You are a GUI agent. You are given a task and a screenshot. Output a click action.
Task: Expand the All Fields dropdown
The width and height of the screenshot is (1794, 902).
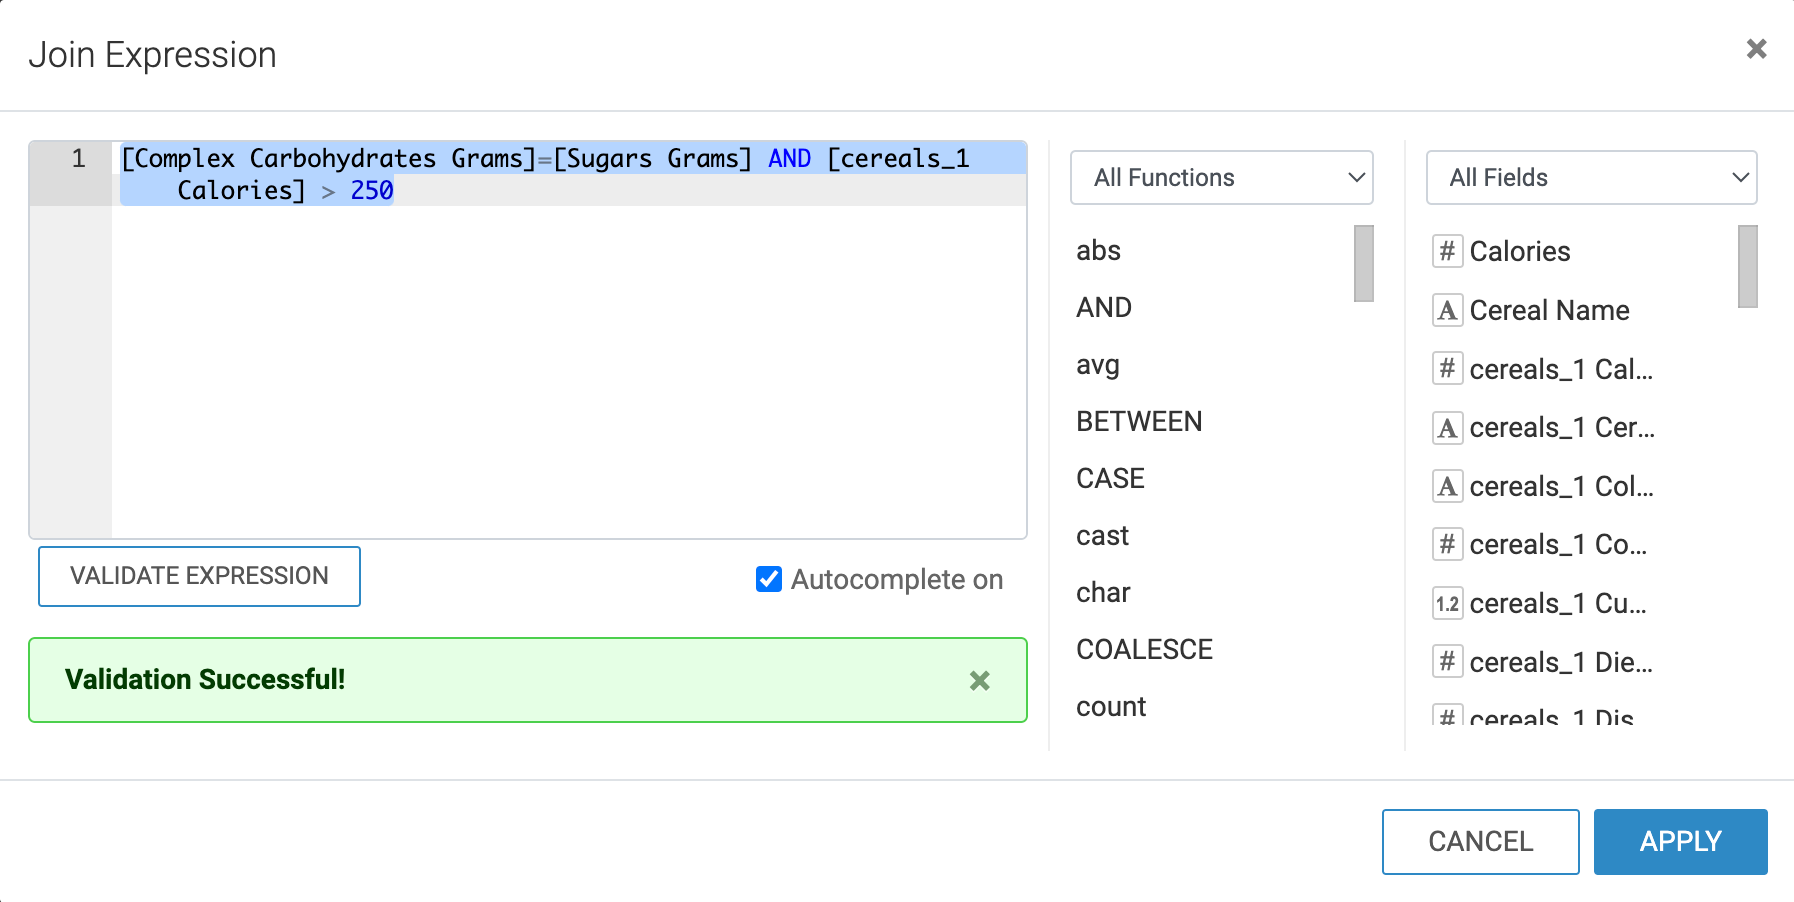[1591, 178]
